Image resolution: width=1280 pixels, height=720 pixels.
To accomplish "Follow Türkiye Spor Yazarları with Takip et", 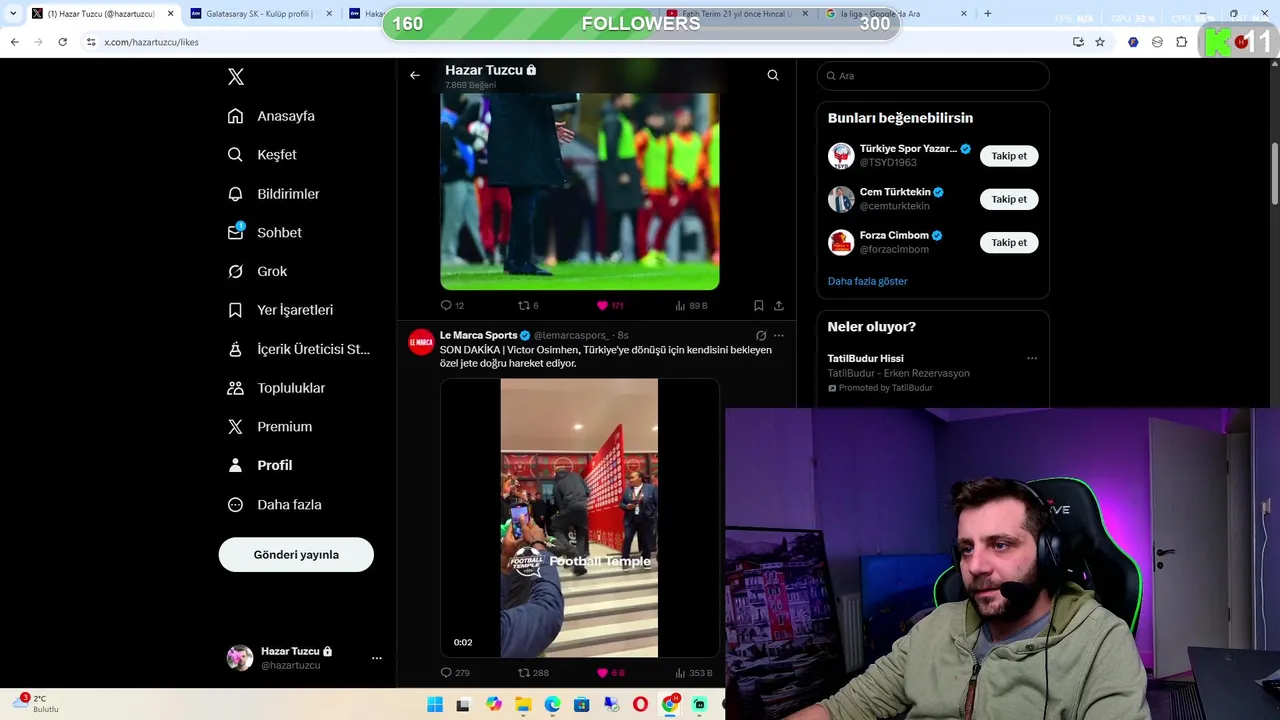I will point(1009,156).
